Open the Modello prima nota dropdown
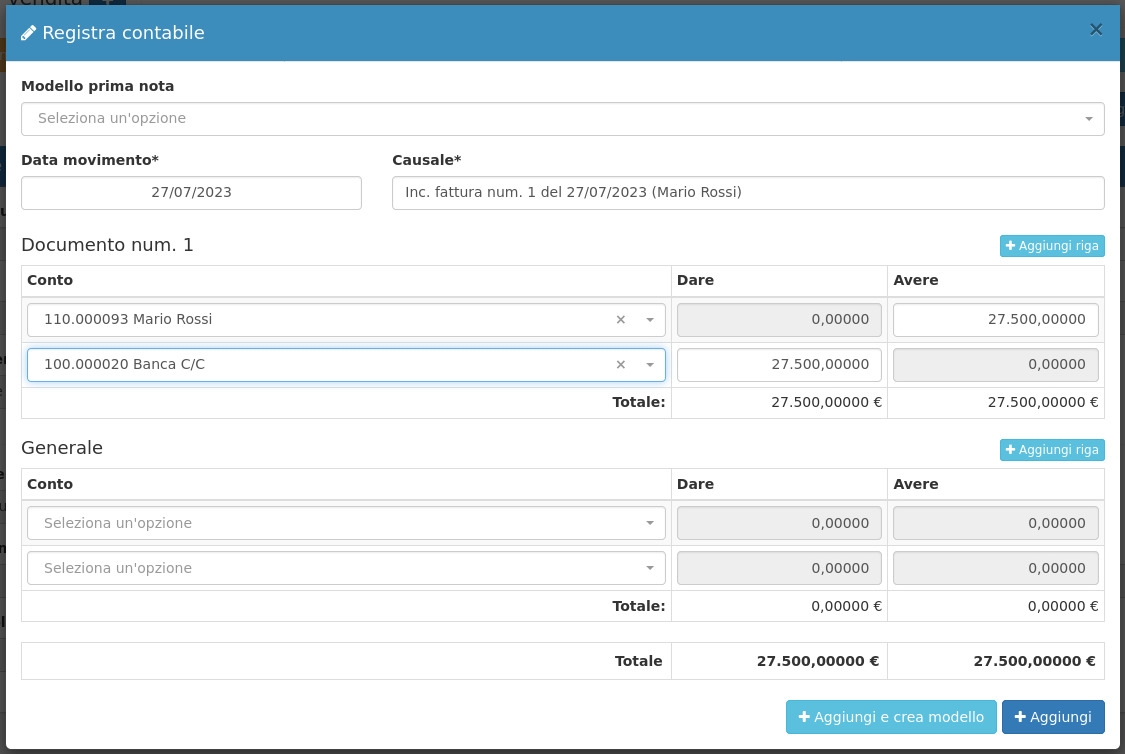The width and height of the screenshot is (1125, 754). 562,119
